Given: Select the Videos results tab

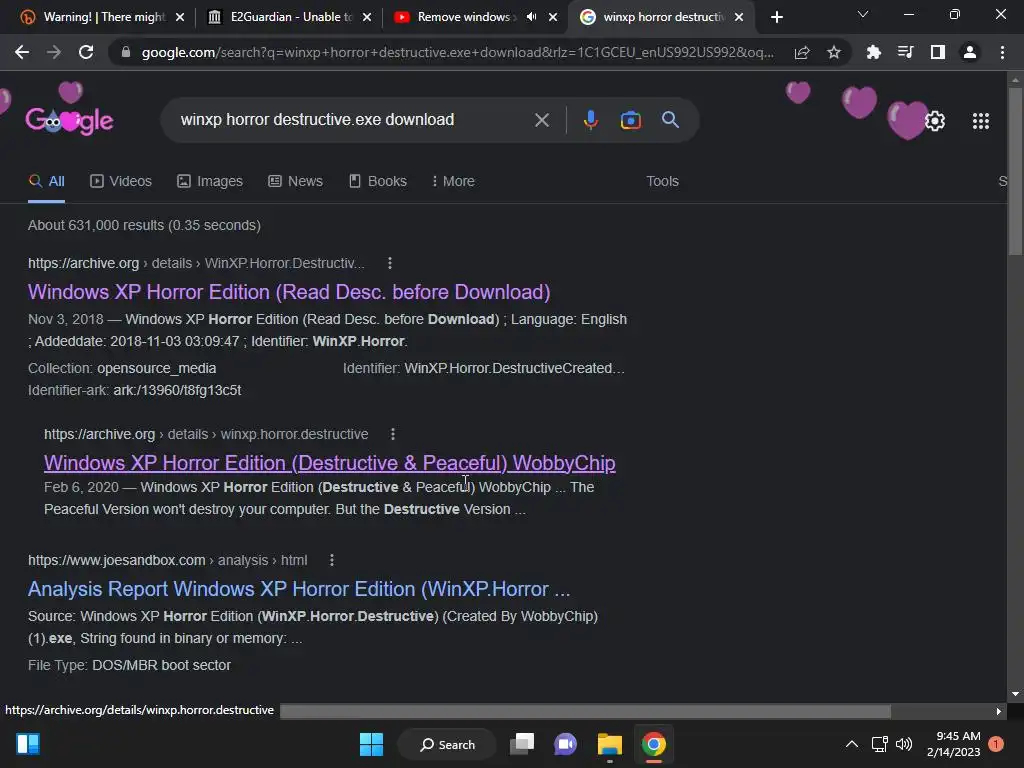Looking at the screenshot, I should pos(121,181).
